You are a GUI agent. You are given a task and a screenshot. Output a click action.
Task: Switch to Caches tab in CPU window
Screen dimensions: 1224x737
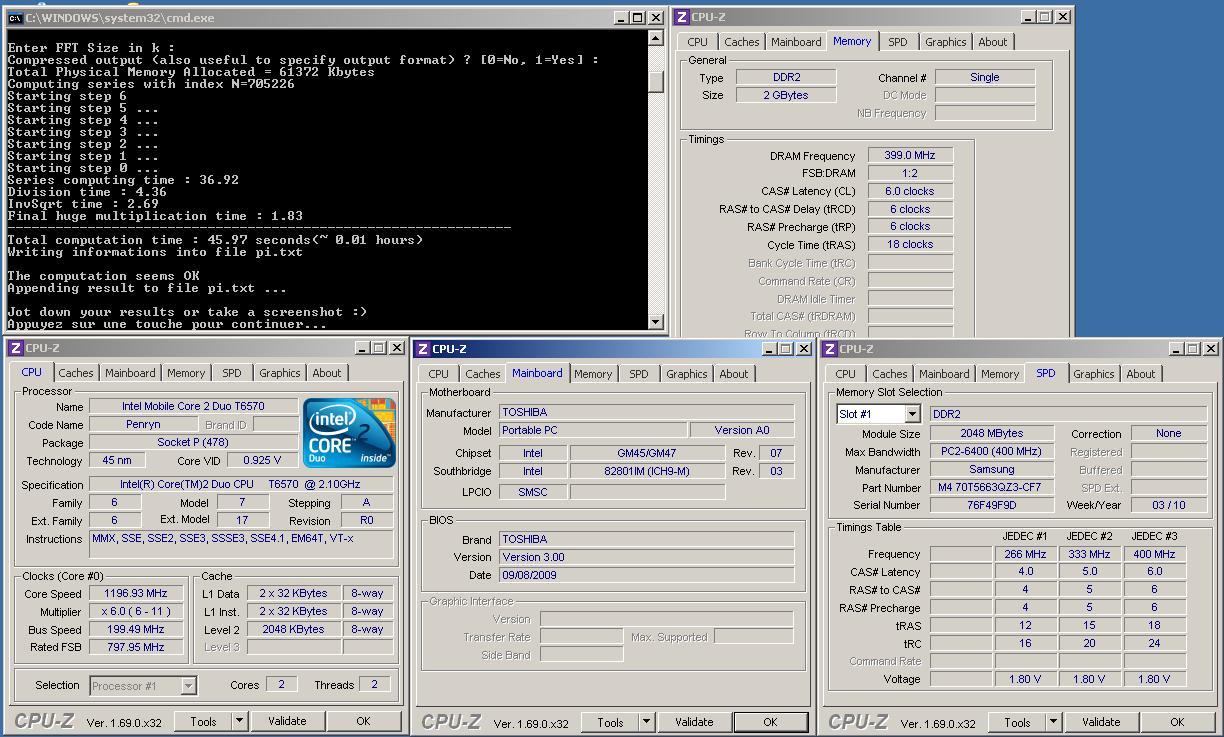pyautogui.click(x=75, y=373)
